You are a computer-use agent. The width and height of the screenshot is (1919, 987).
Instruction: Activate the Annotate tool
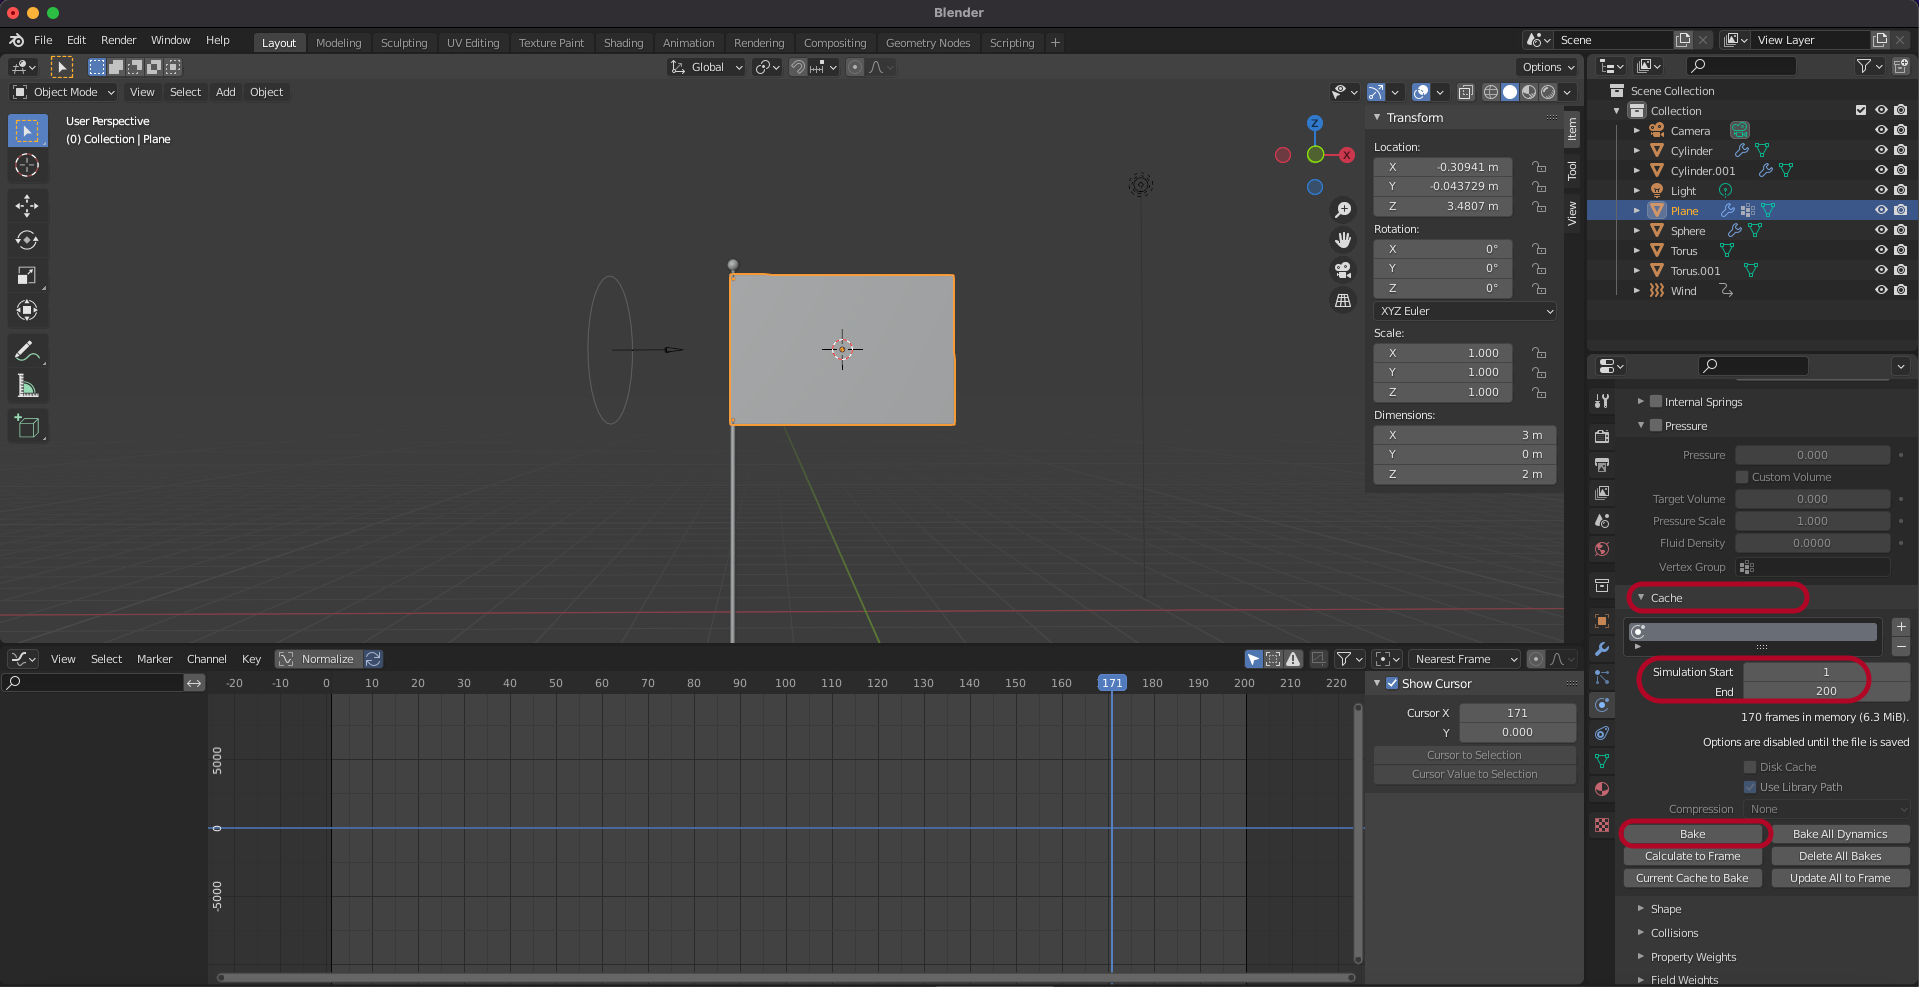click(27, 351)
